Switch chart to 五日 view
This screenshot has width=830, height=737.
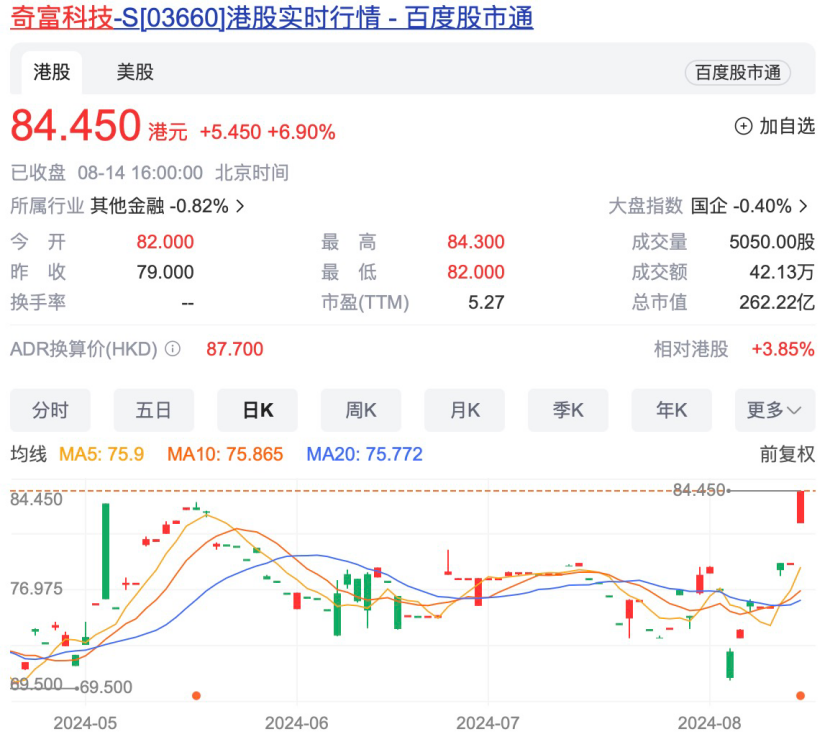pyautogui.click(x=154, y=410)
